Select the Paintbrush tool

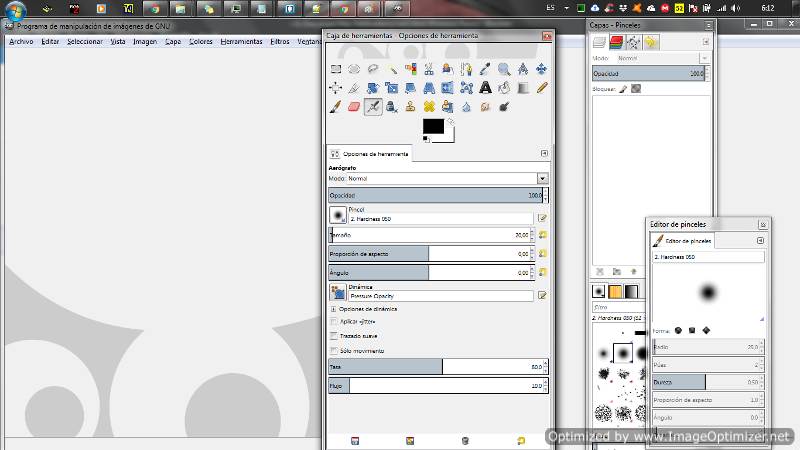tap(336, 107)
